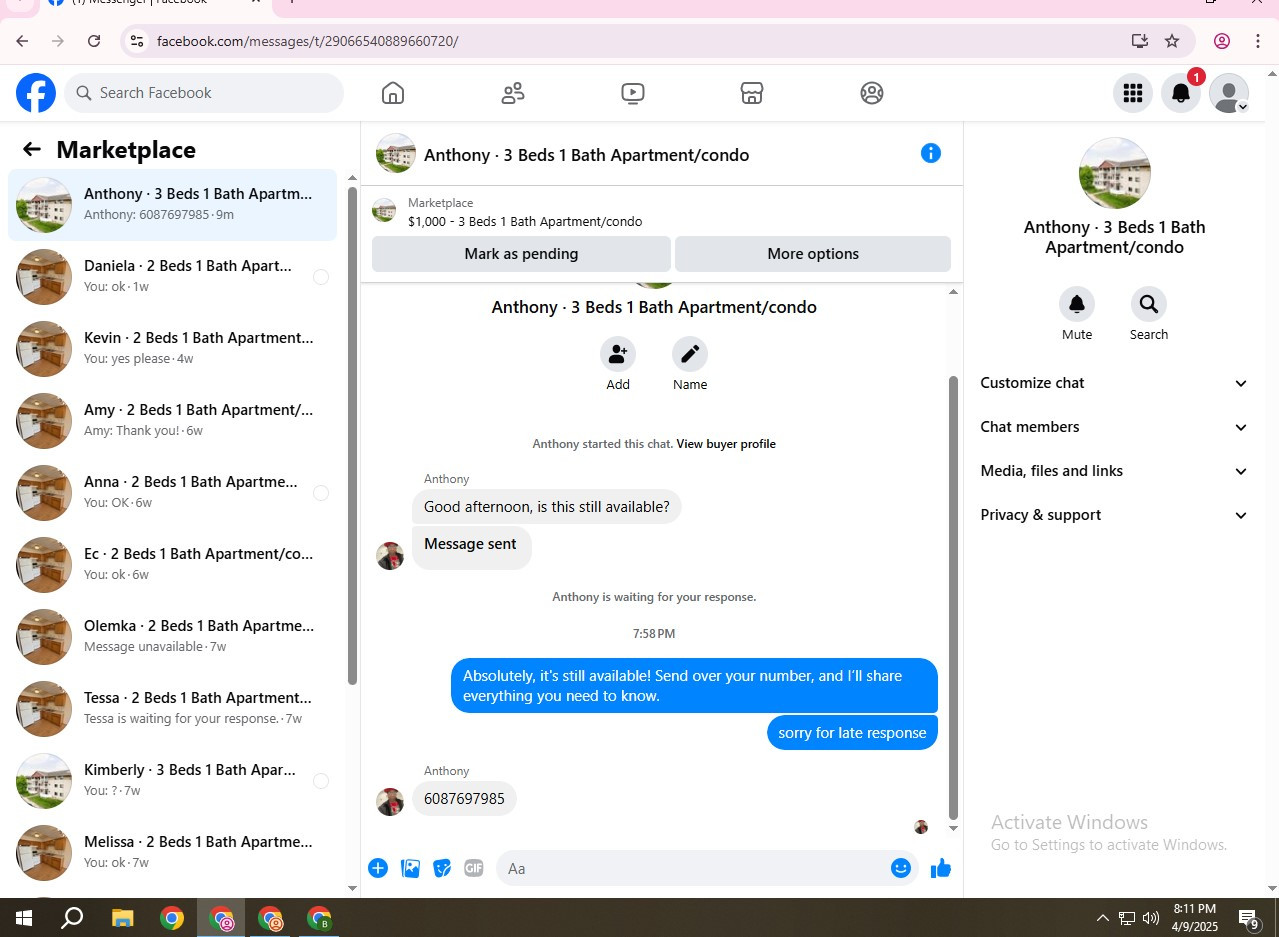Screen dimensions: 1279x937
Task: Expand Media, files and links section
Action: pos(1114,471)
